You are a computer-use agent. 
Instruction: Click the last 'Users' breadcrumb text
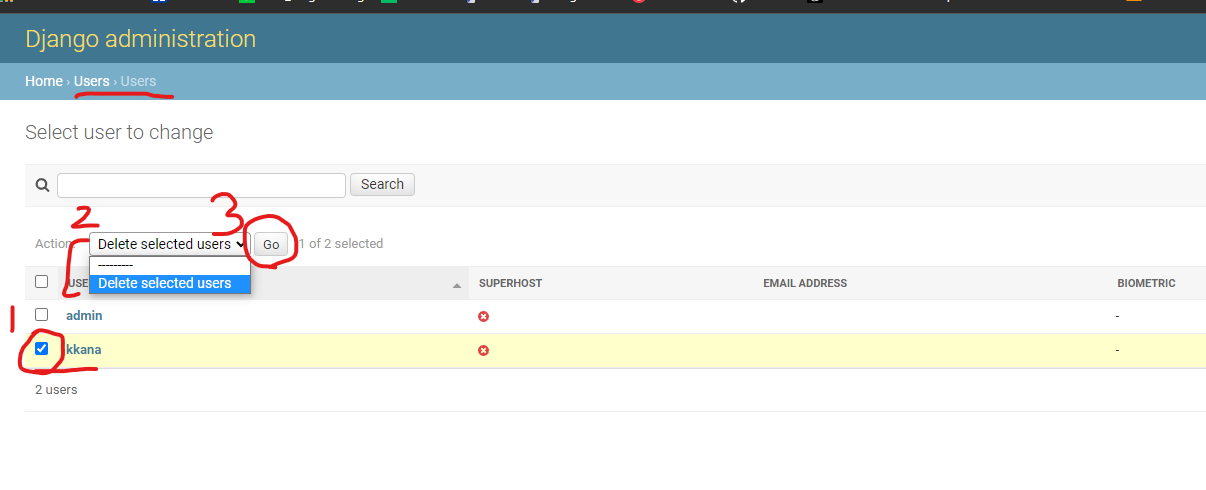pos(138,81)
